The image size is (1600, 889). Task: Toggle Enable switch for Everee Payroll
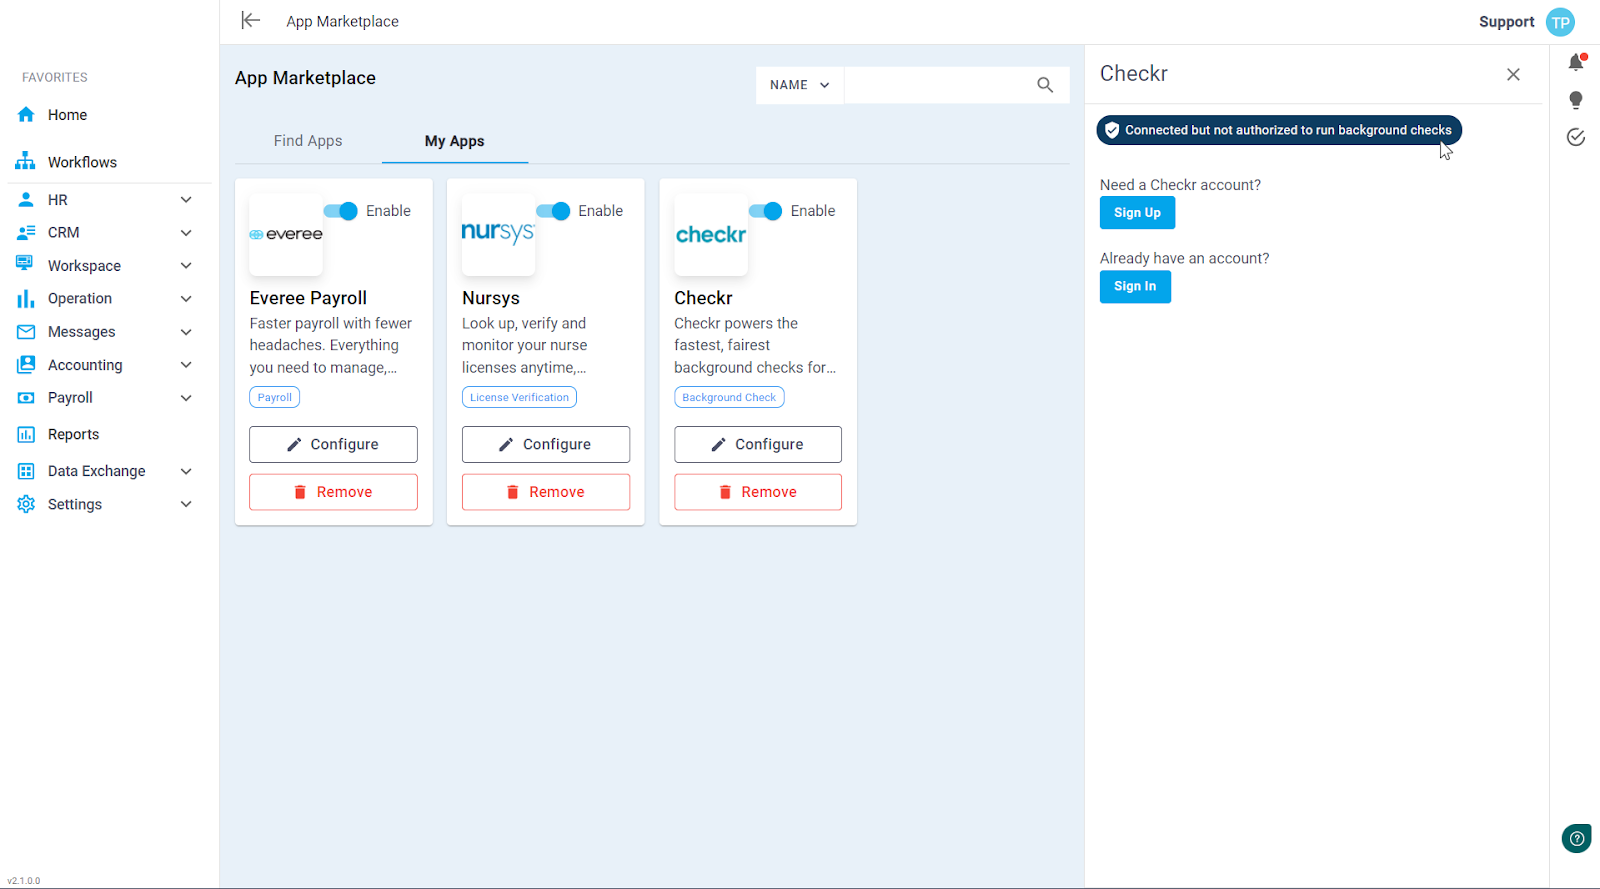[x=340, y=211]
